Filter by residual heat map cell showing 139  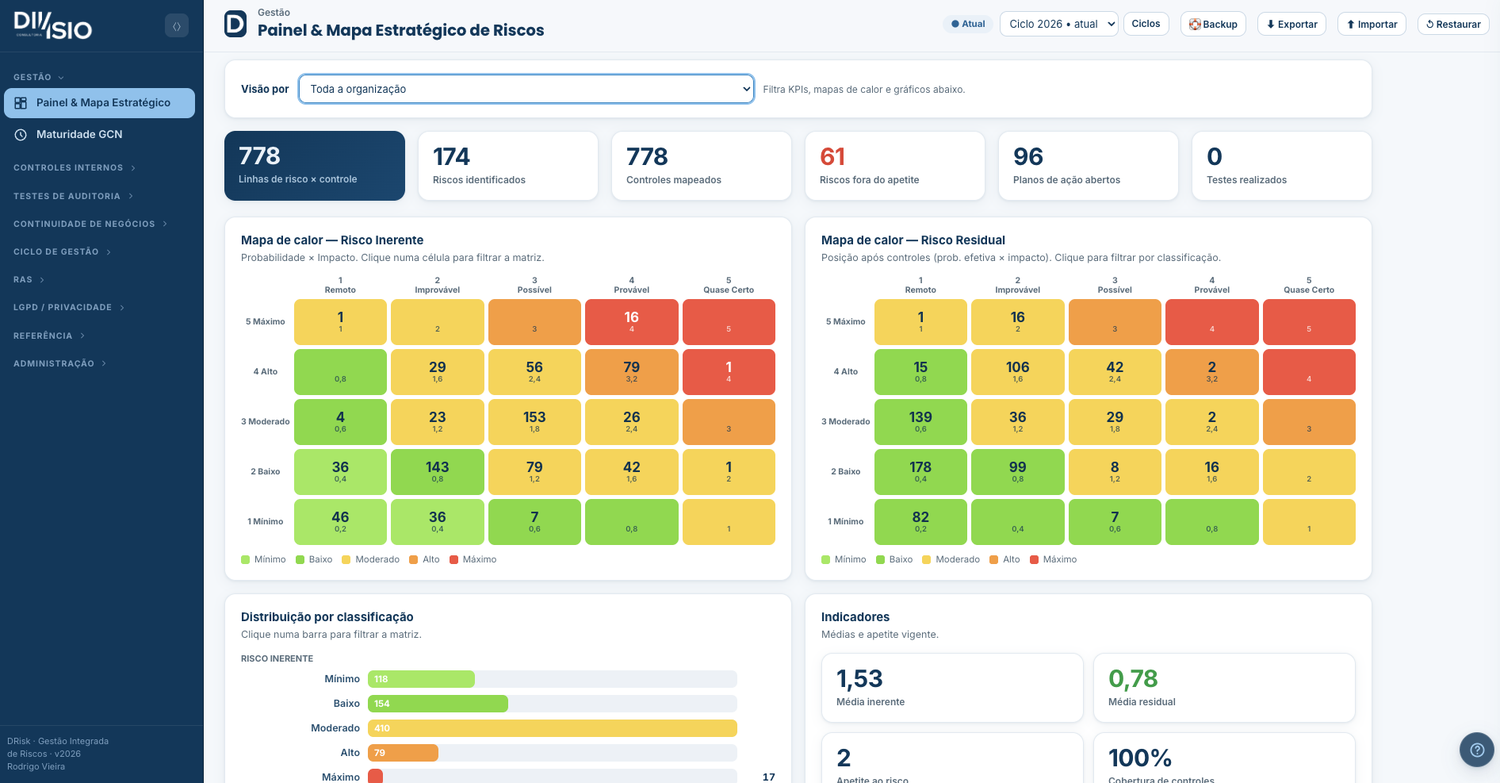coord(920,422)
